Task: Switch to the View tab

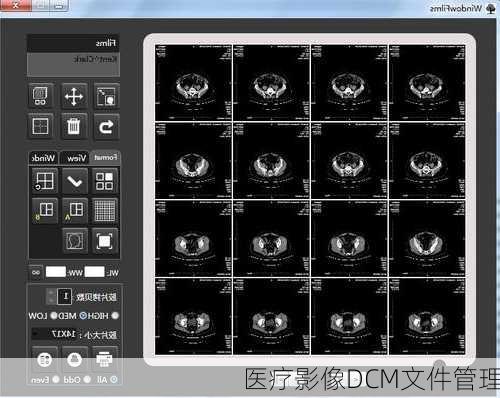Action: point(76,158)
